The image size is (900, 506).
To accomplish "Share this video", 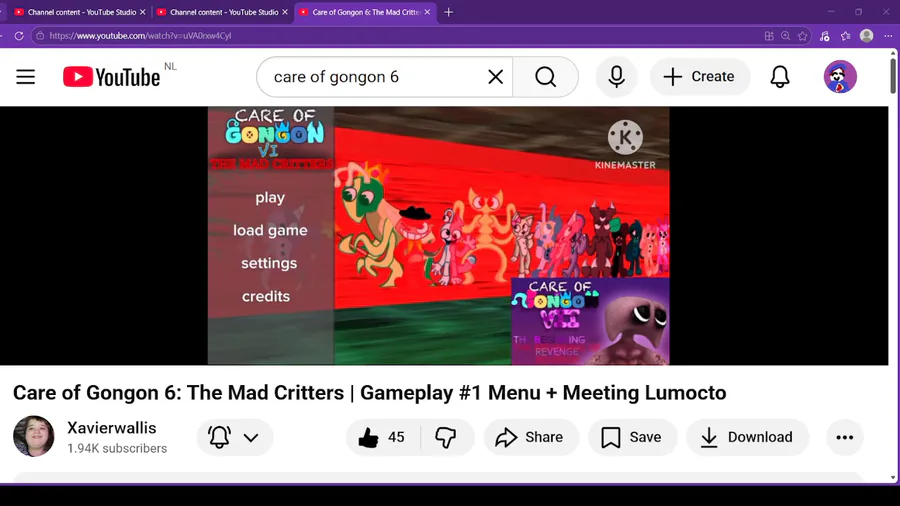I will tap(531, 437).
